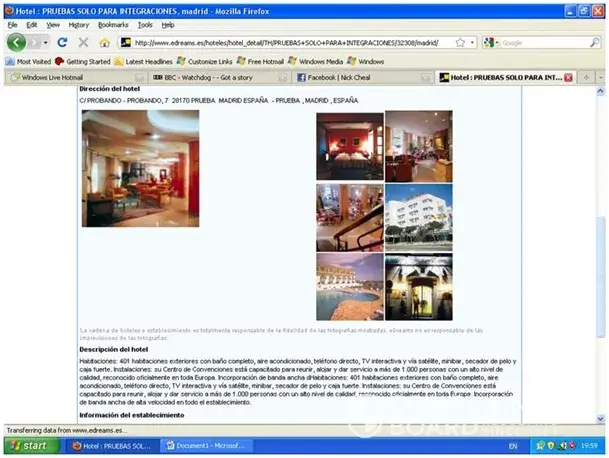The image size is (609, 458).
Task: Open the Edit menu
Action: pos(31,25)
